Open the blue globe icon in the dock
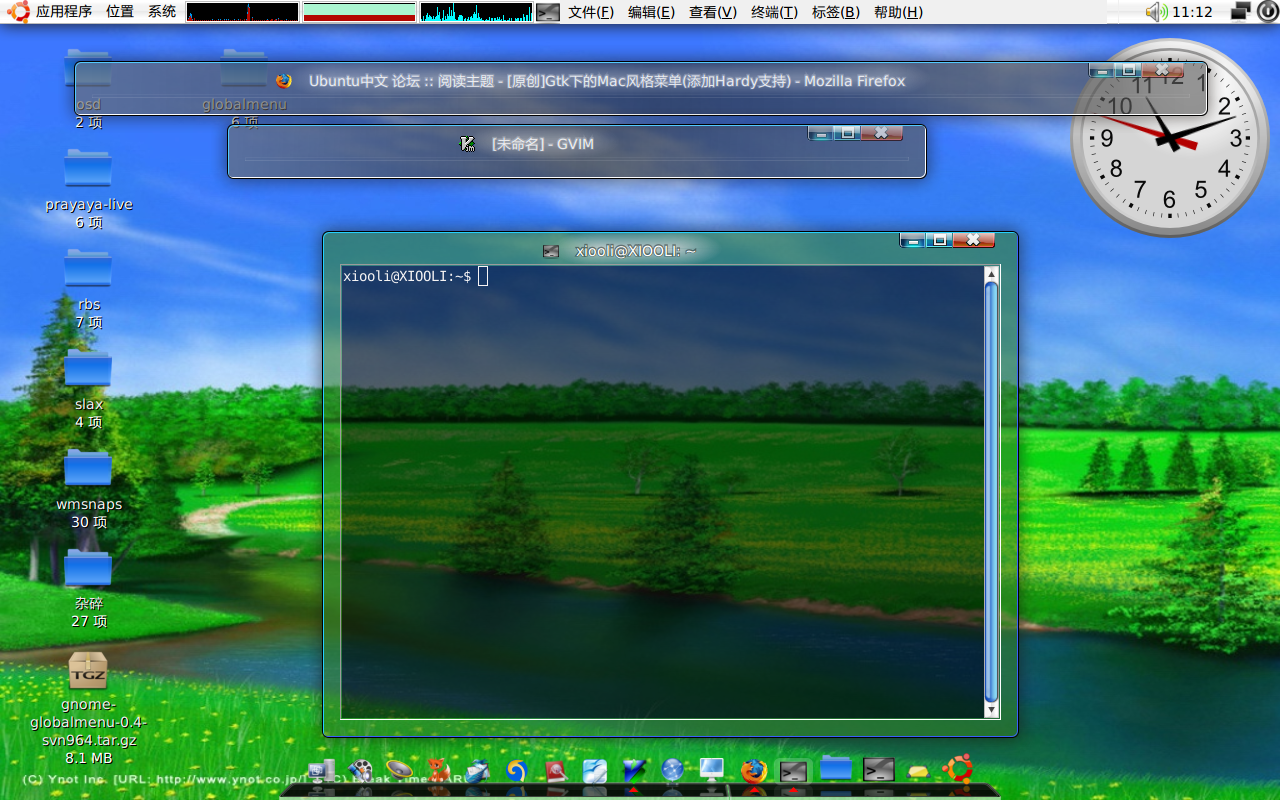This screenshot has height=800, width=1280. (x=672, y=770)
